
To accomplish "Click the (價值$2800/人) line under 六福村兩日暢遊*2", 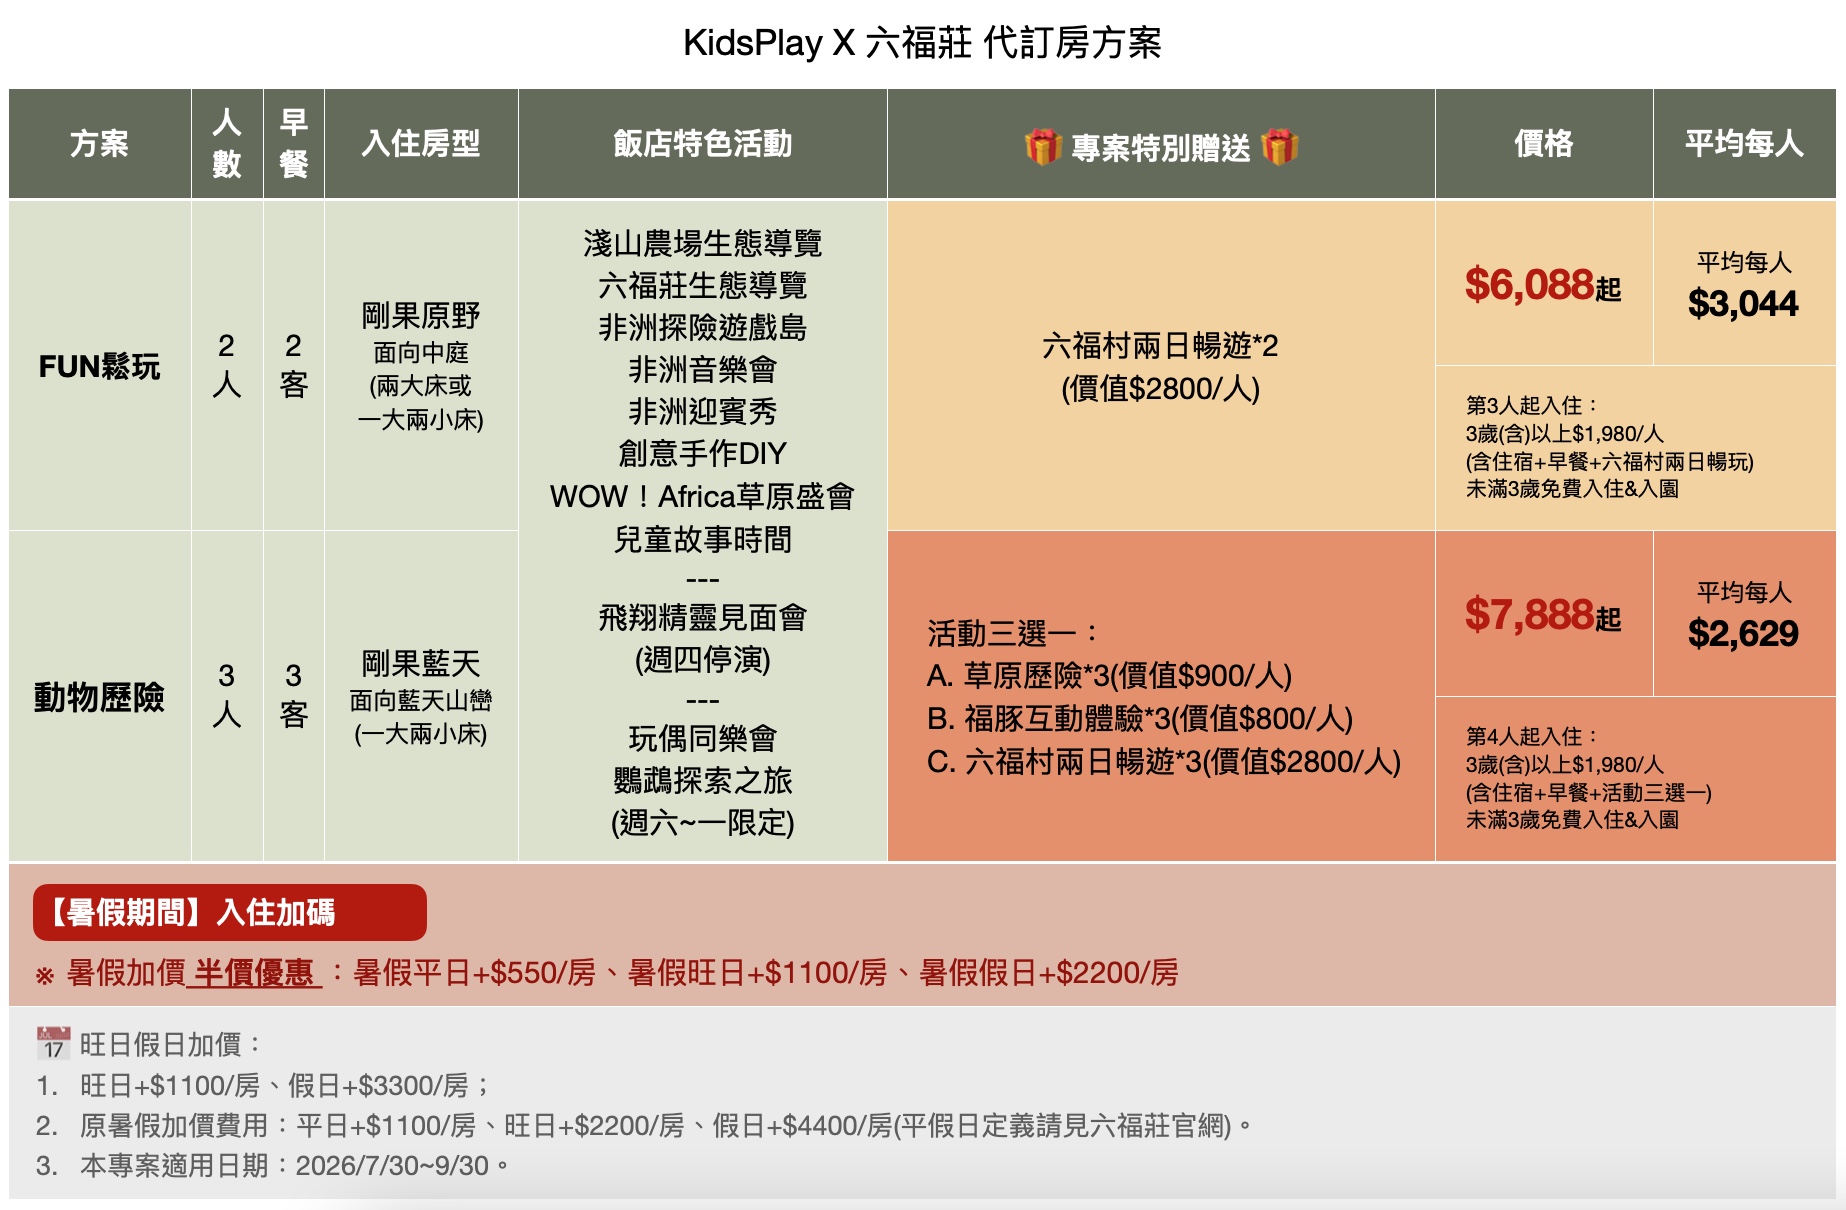I will pyautogui.click(x=1160, y=388).
